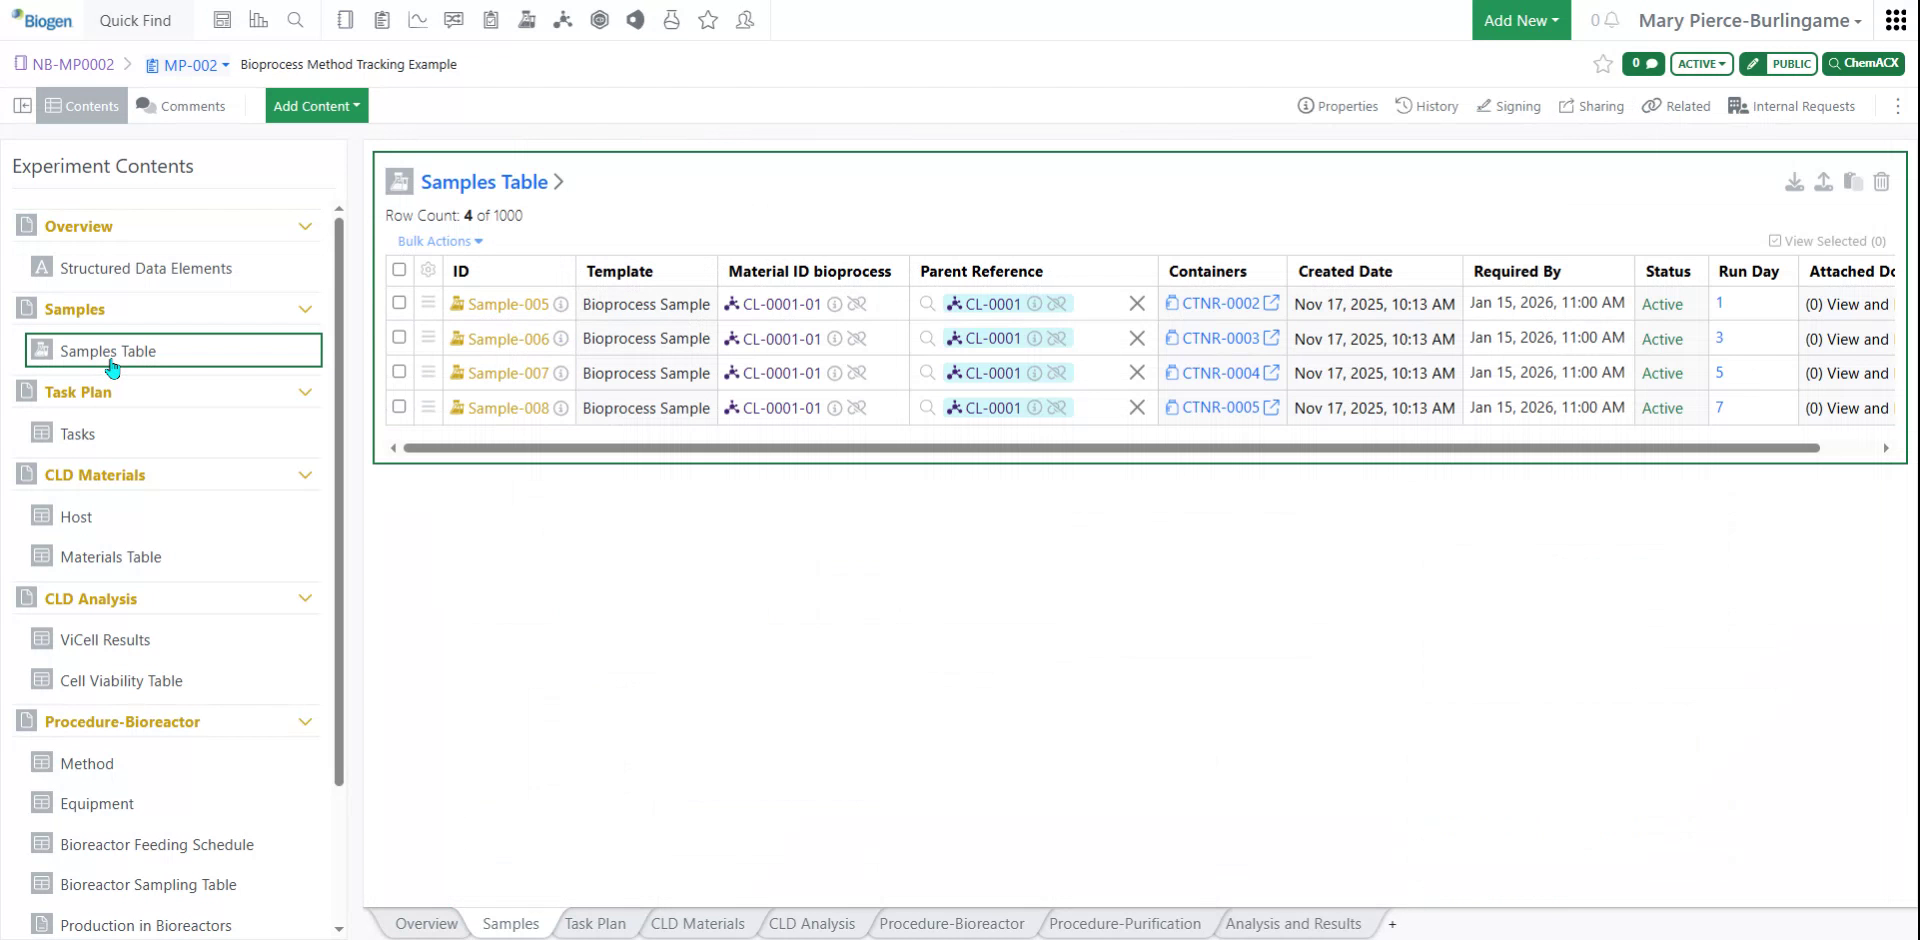The image size is (1920, 940).
Task: Delete the Samples Table using the trash icon
Action: tap(1882, 182)
